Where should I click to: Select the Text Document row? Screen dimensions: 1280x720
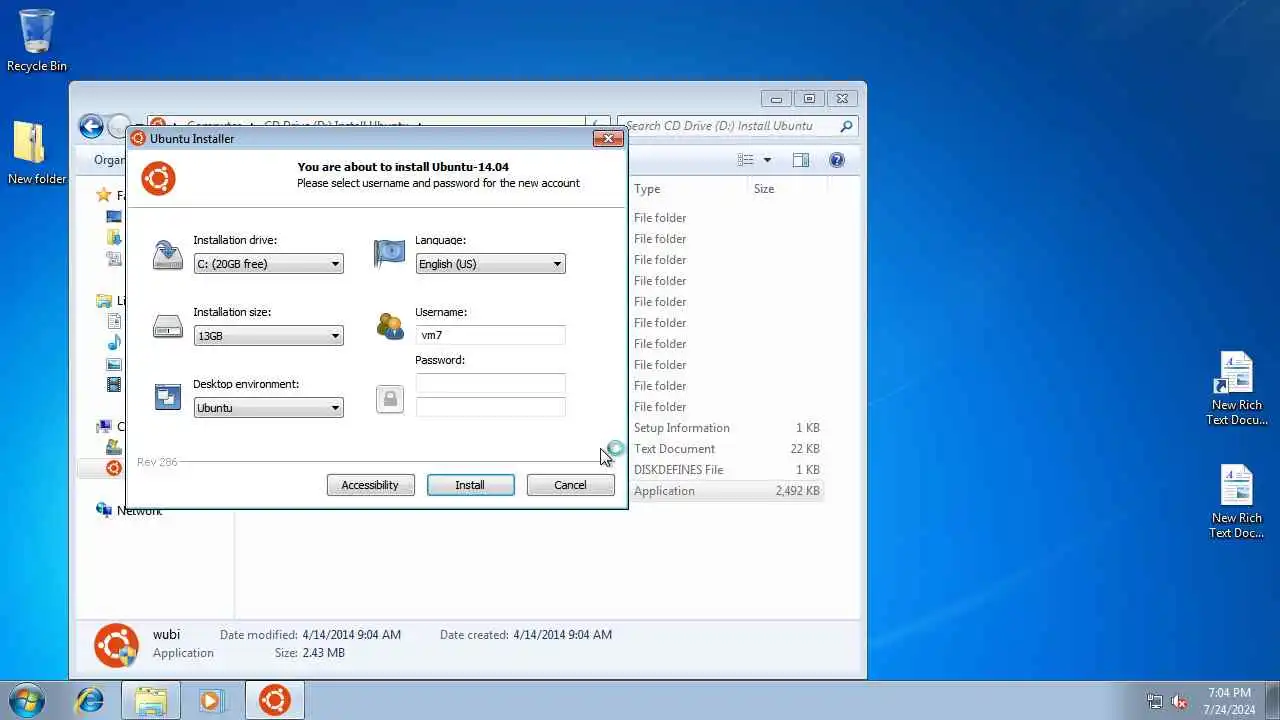click(727, 449)
